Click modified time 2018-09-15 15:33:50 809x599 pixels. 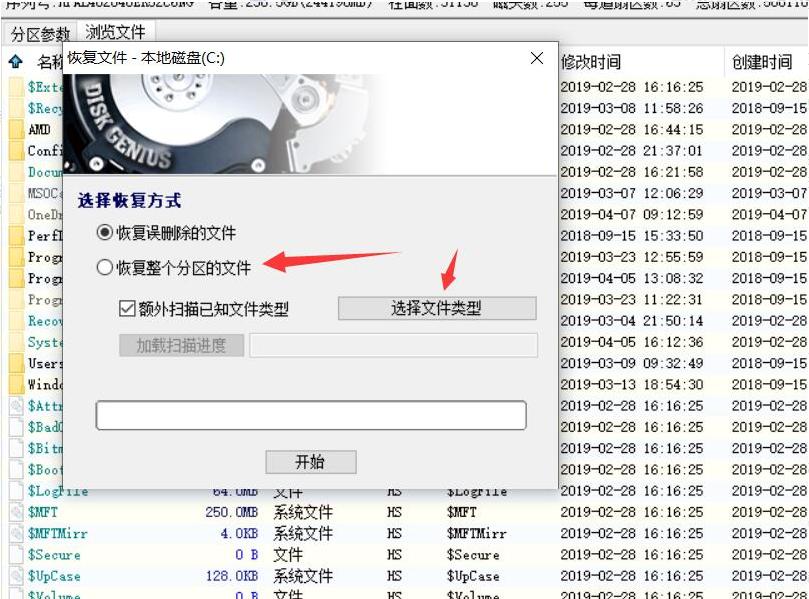tap(632, 236)
